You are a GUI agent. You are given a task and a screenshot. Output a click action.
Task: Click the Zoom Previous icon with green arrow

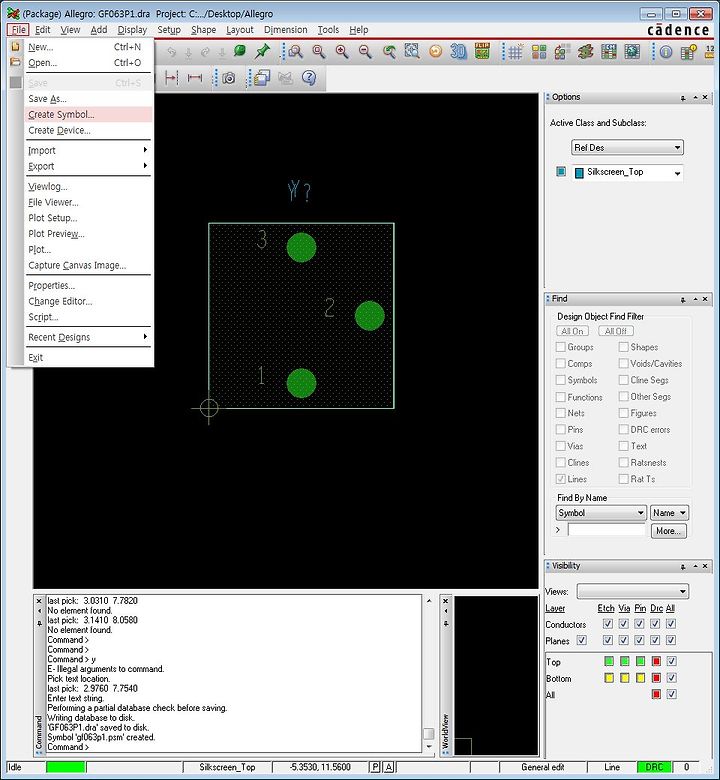[x=389, y=51]
